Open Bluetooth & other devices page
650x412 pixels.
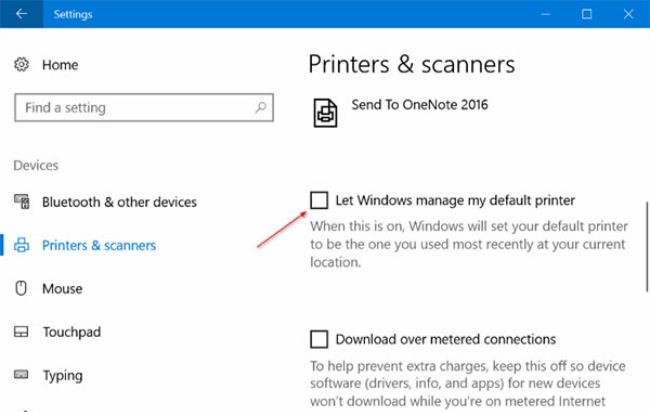119,202
